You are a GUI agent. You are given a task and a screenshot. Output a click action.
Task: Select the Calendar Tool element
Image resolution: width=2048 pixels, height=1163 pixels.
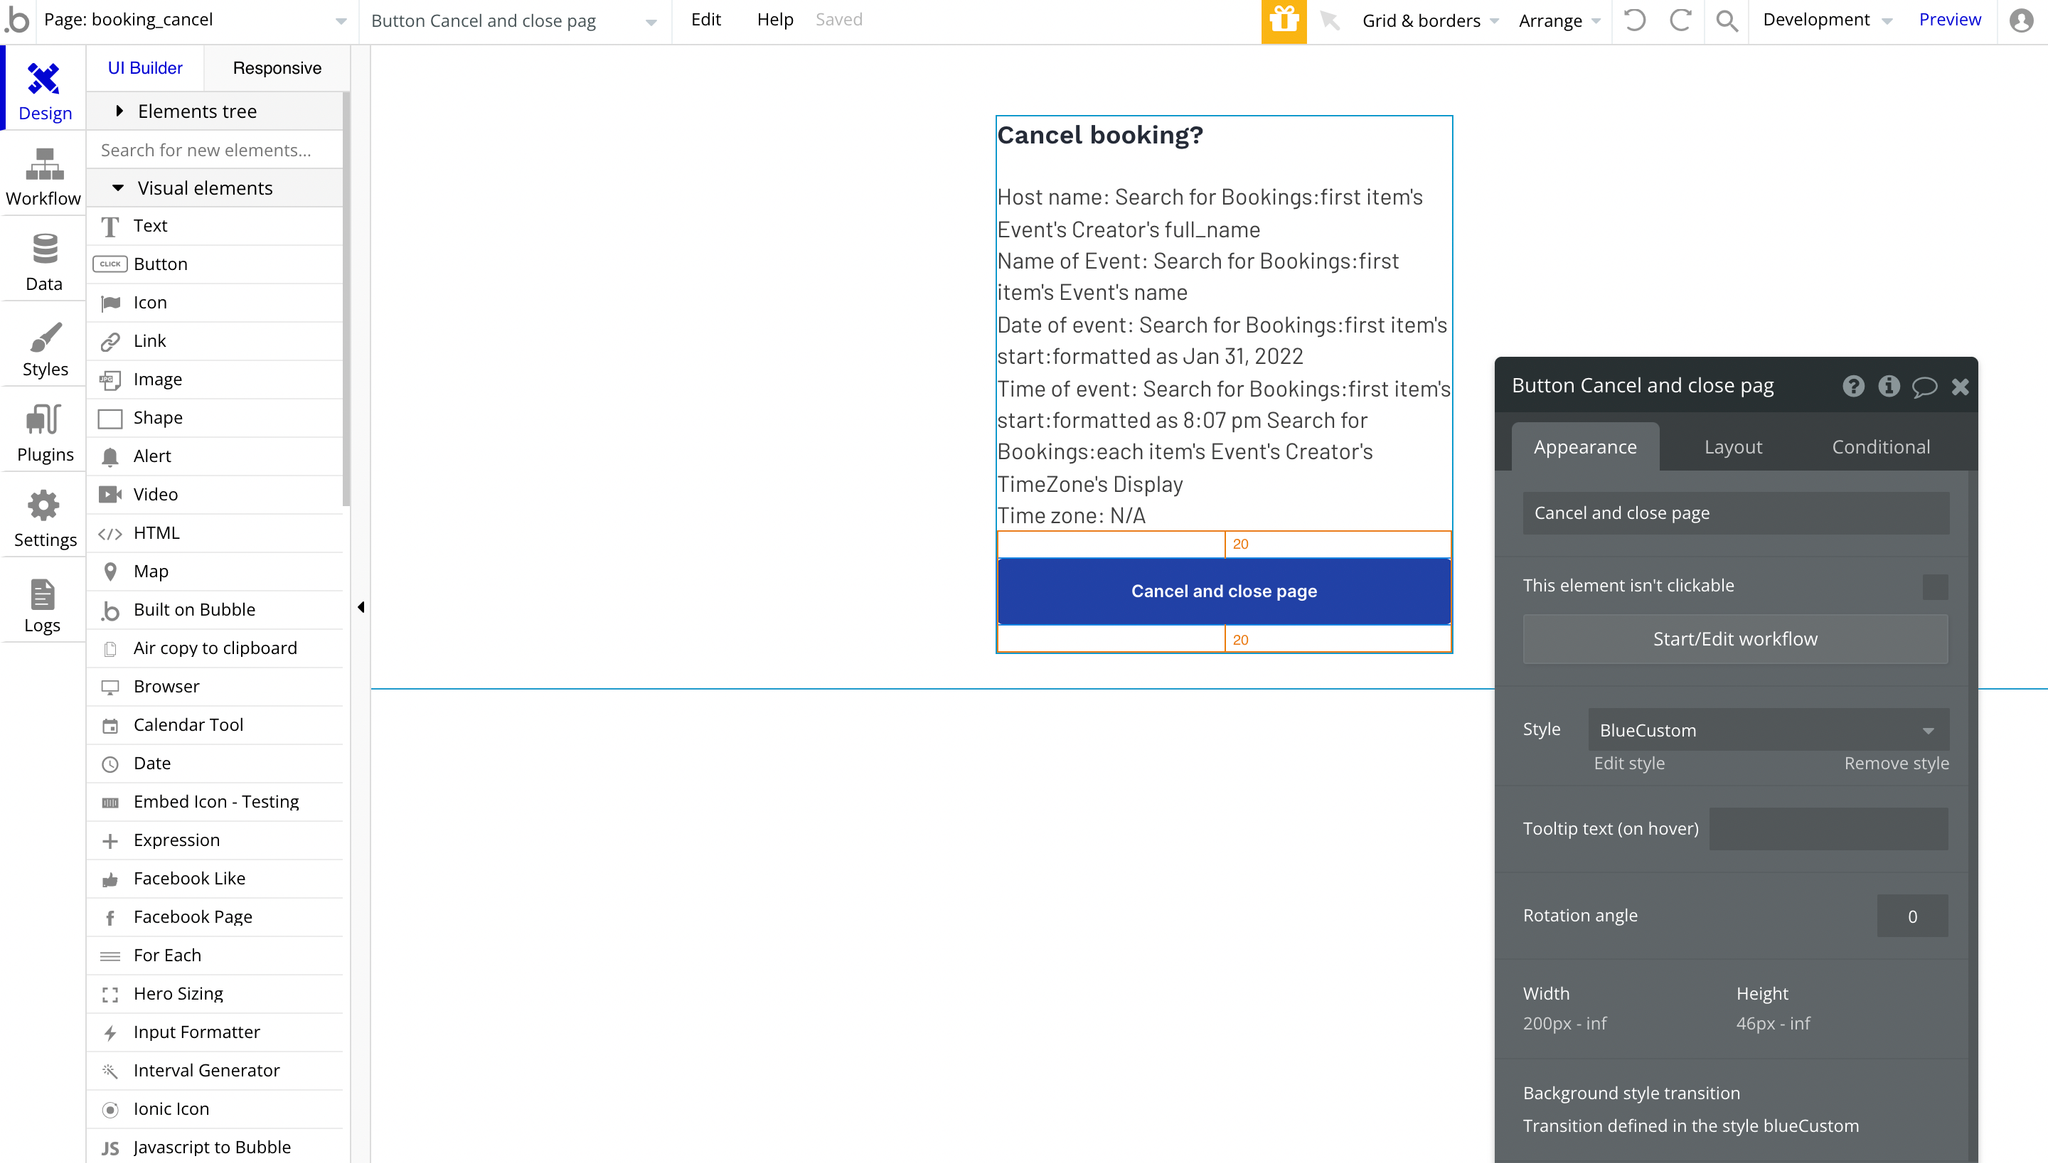[x=215, y=725]
